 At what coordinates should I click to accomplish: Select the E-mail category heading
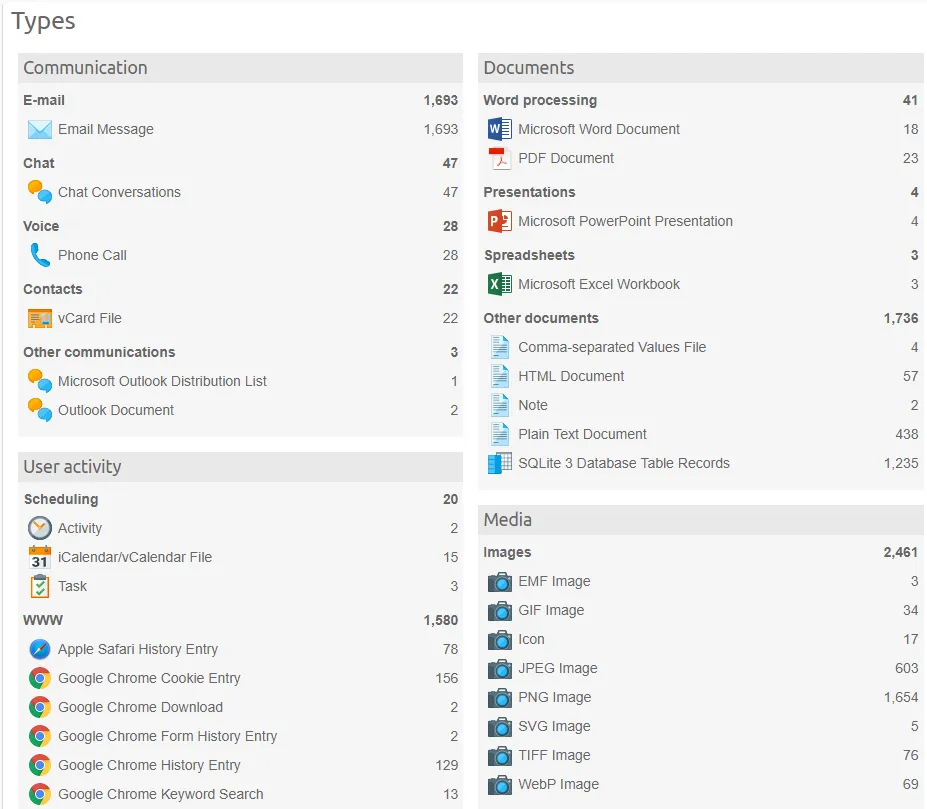[x=44, y=100]
